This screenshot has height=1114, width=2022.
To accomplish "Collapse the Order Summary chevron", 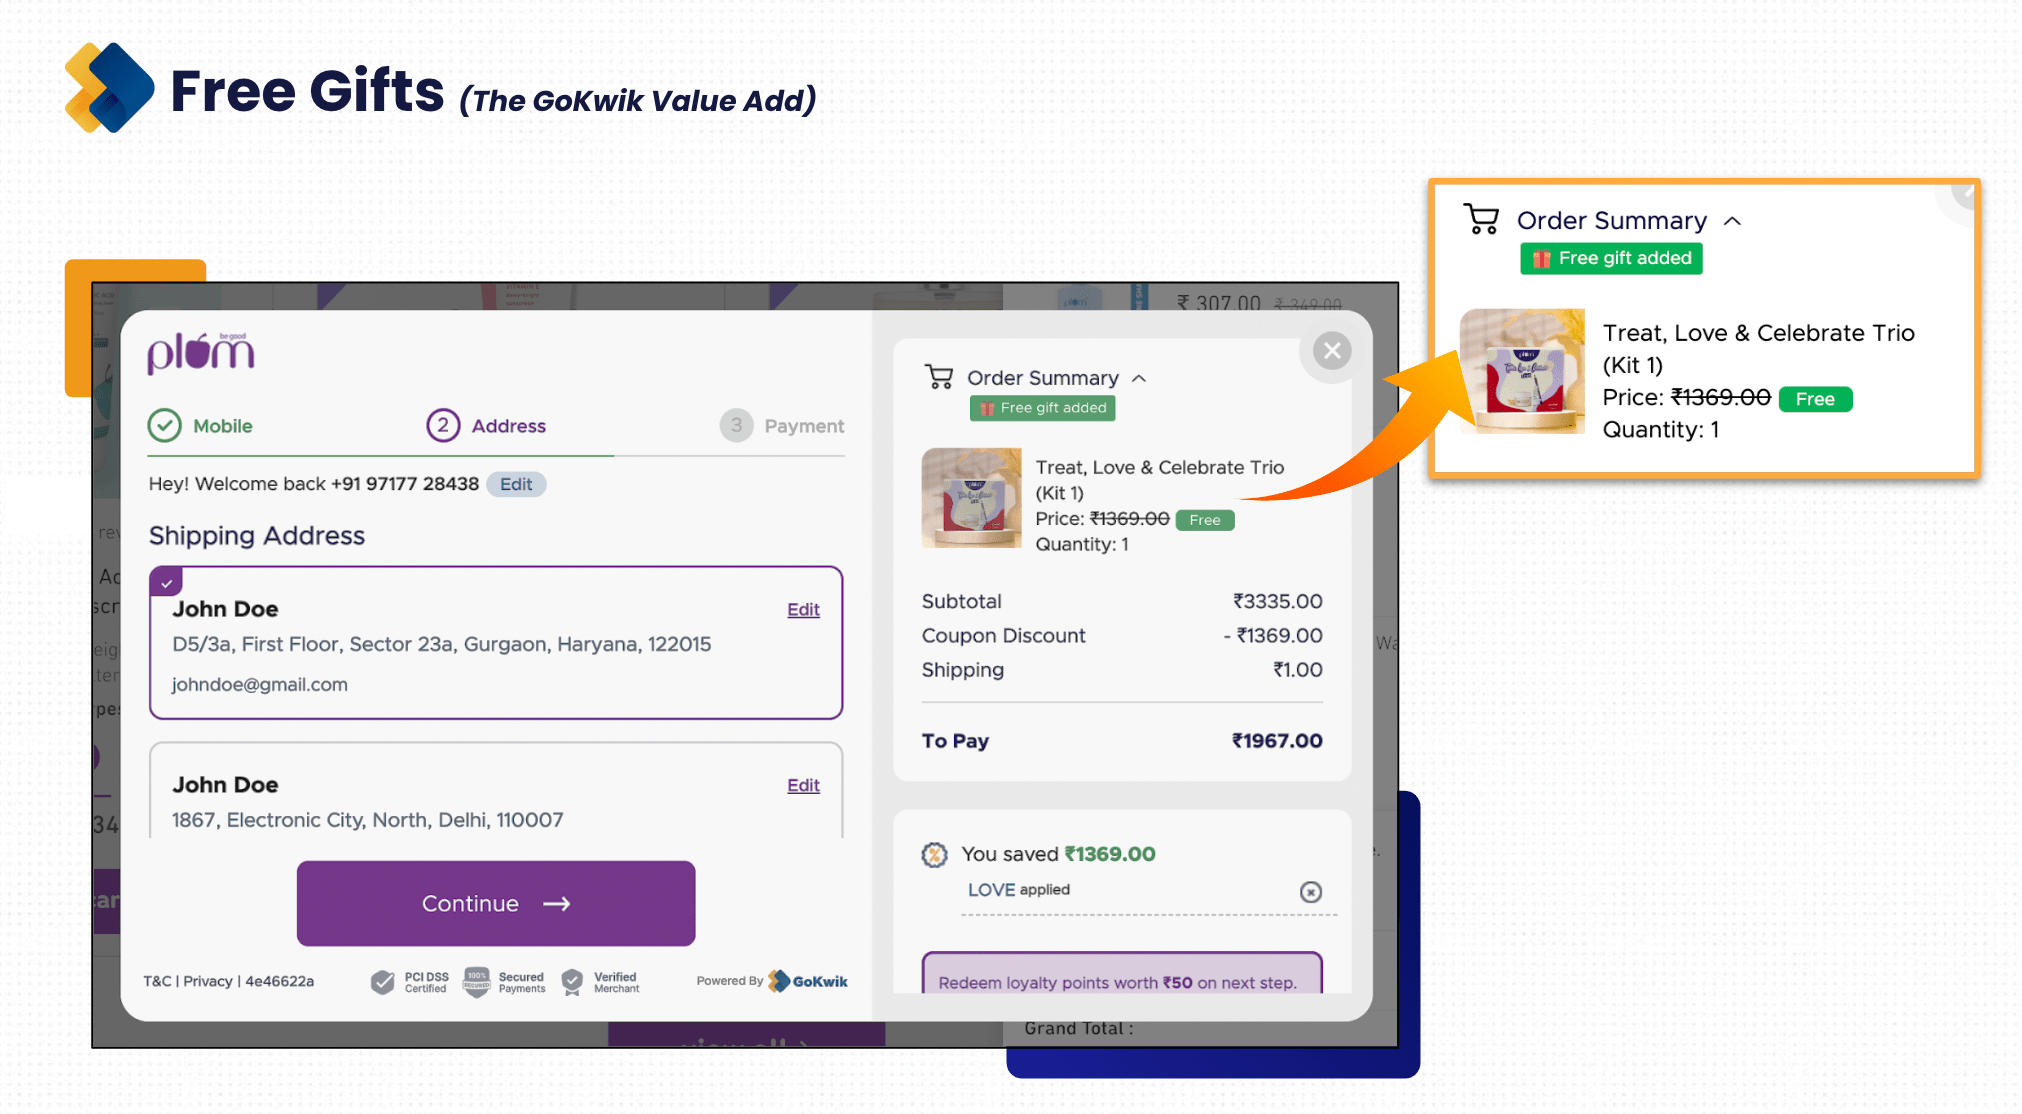I will click(x=1139, y=378).
